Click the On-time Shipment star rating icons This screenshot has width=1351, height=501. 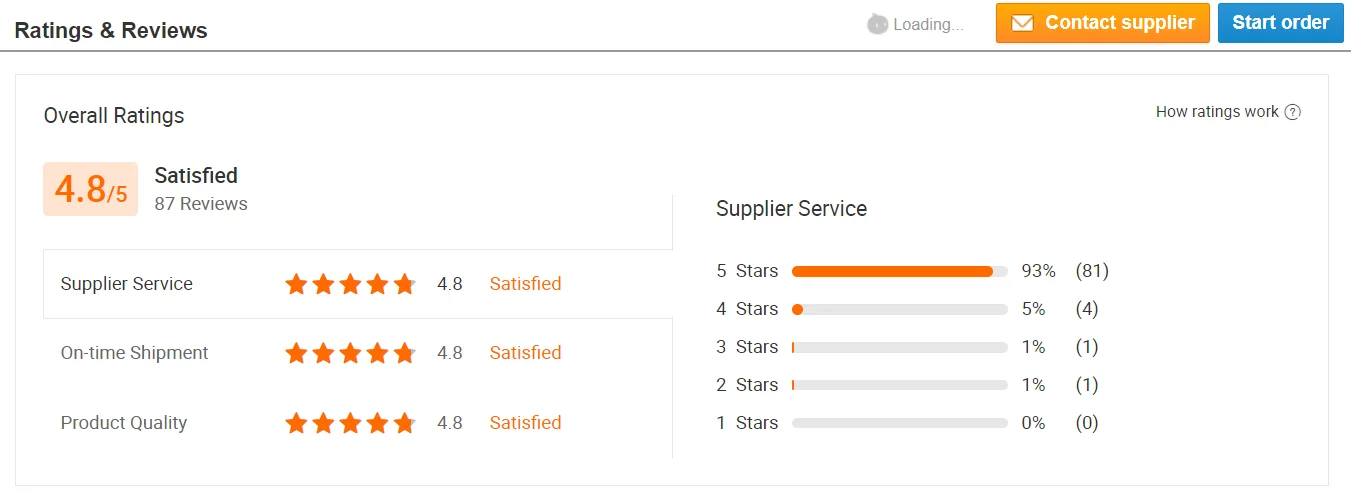point(350,353)
